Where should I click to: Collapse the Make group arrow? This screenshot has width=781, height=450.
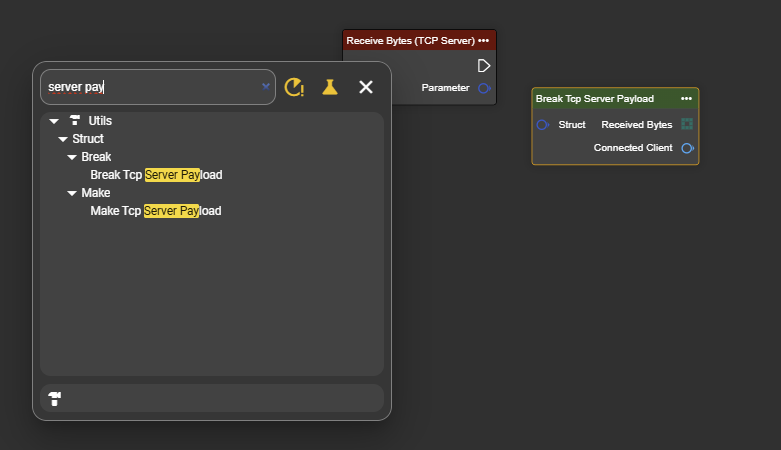(72, 193)
